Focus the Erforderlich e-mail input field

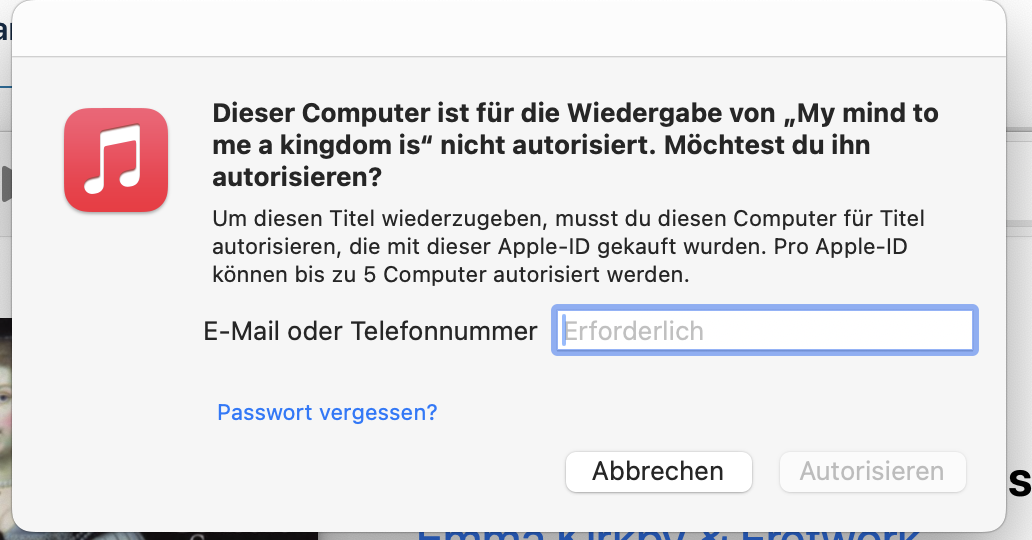tap(765, 331)
